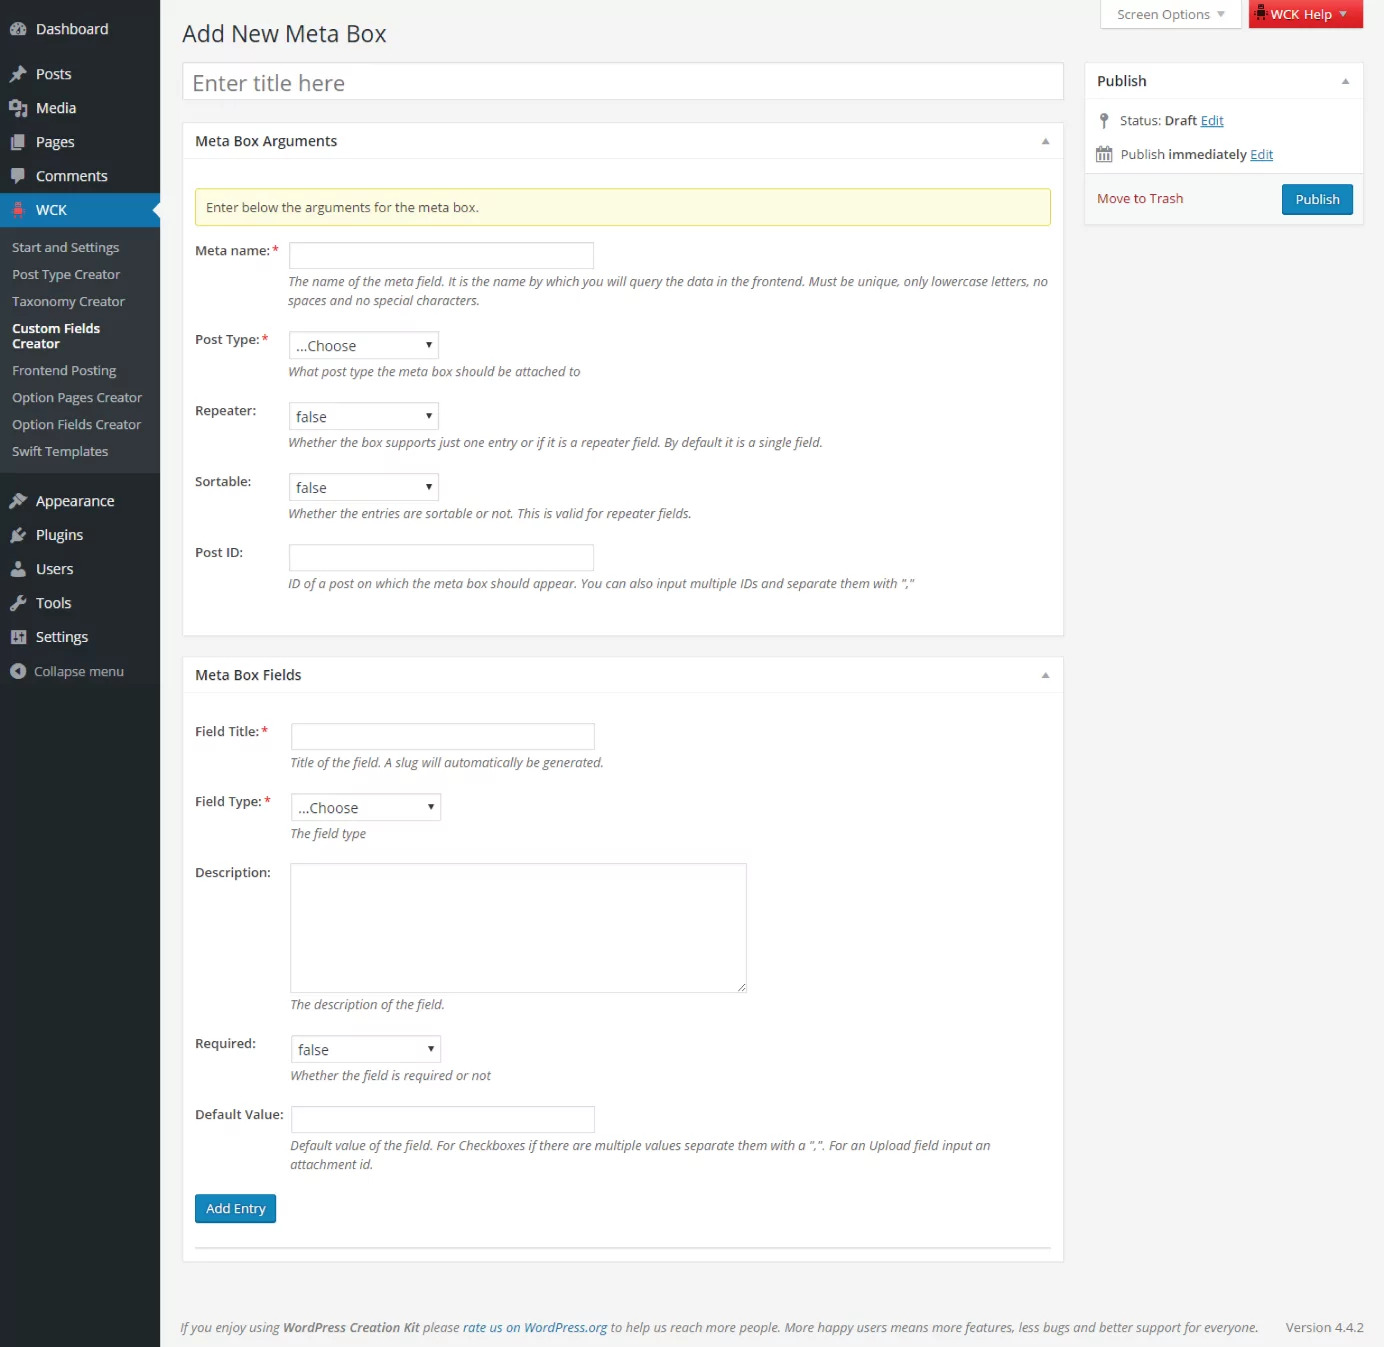The width and height of the screenshot is (1384, 1347).
Task: Open the Taxonomy Creator submenu item
Action: click(68, 301)
